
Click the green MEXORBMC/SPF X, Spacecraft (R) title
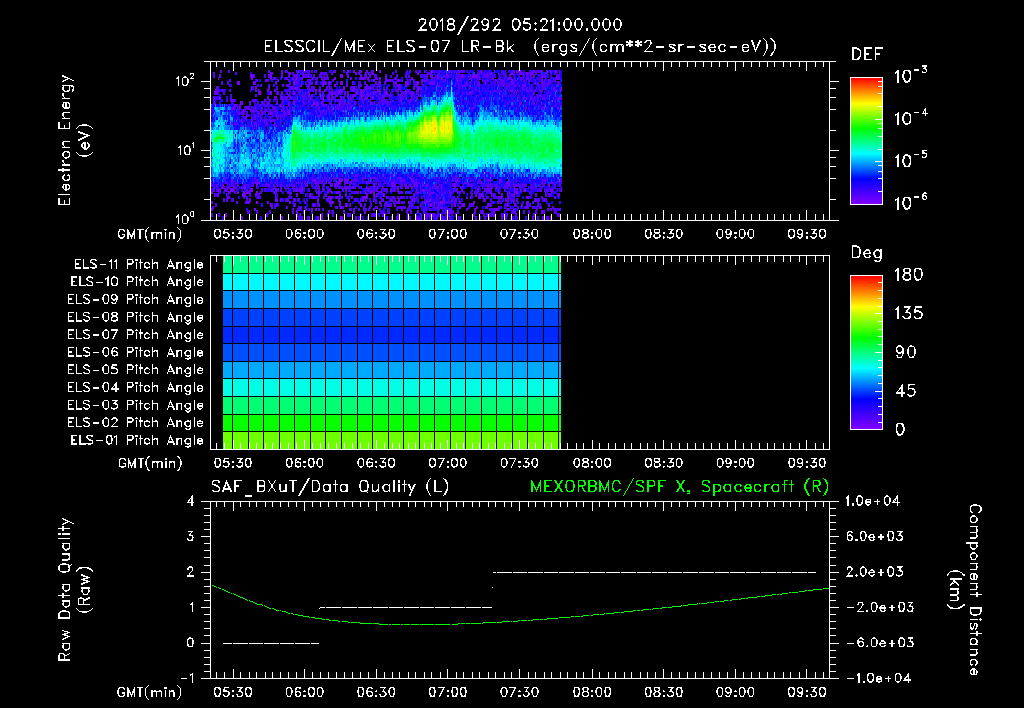pos(679,487)
